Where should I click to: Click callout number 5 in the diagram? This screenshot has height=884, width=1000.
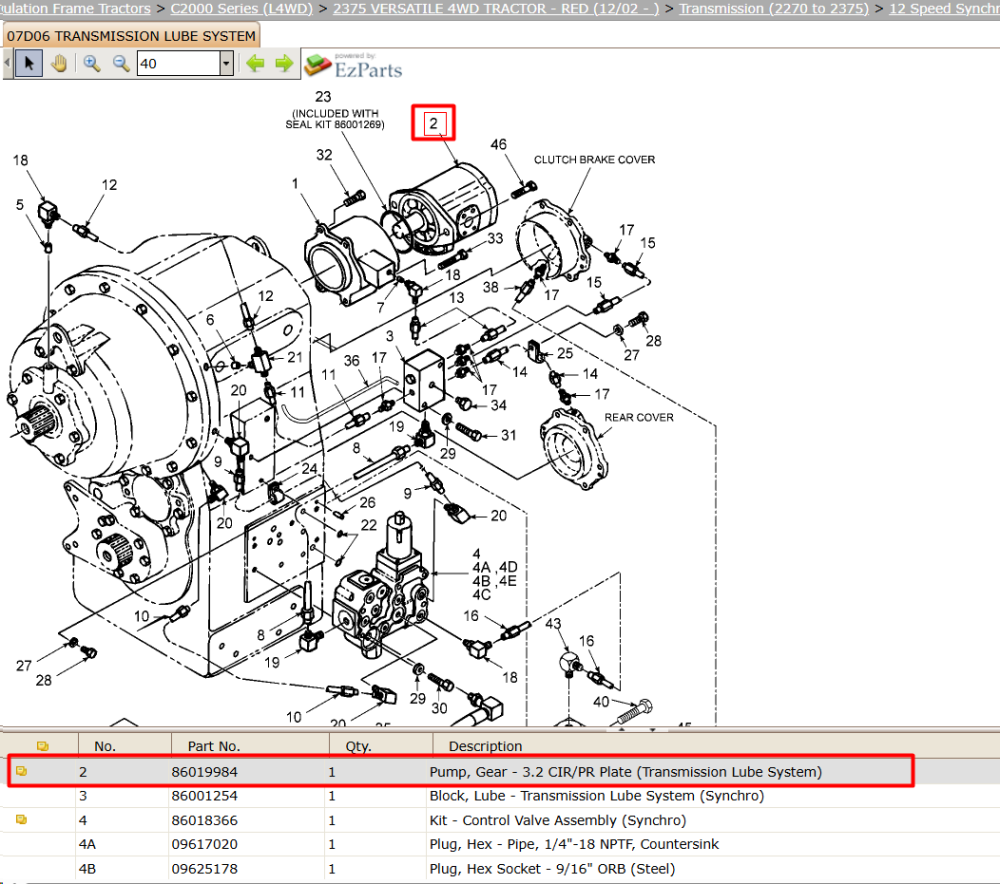click(x=20, y=205)
